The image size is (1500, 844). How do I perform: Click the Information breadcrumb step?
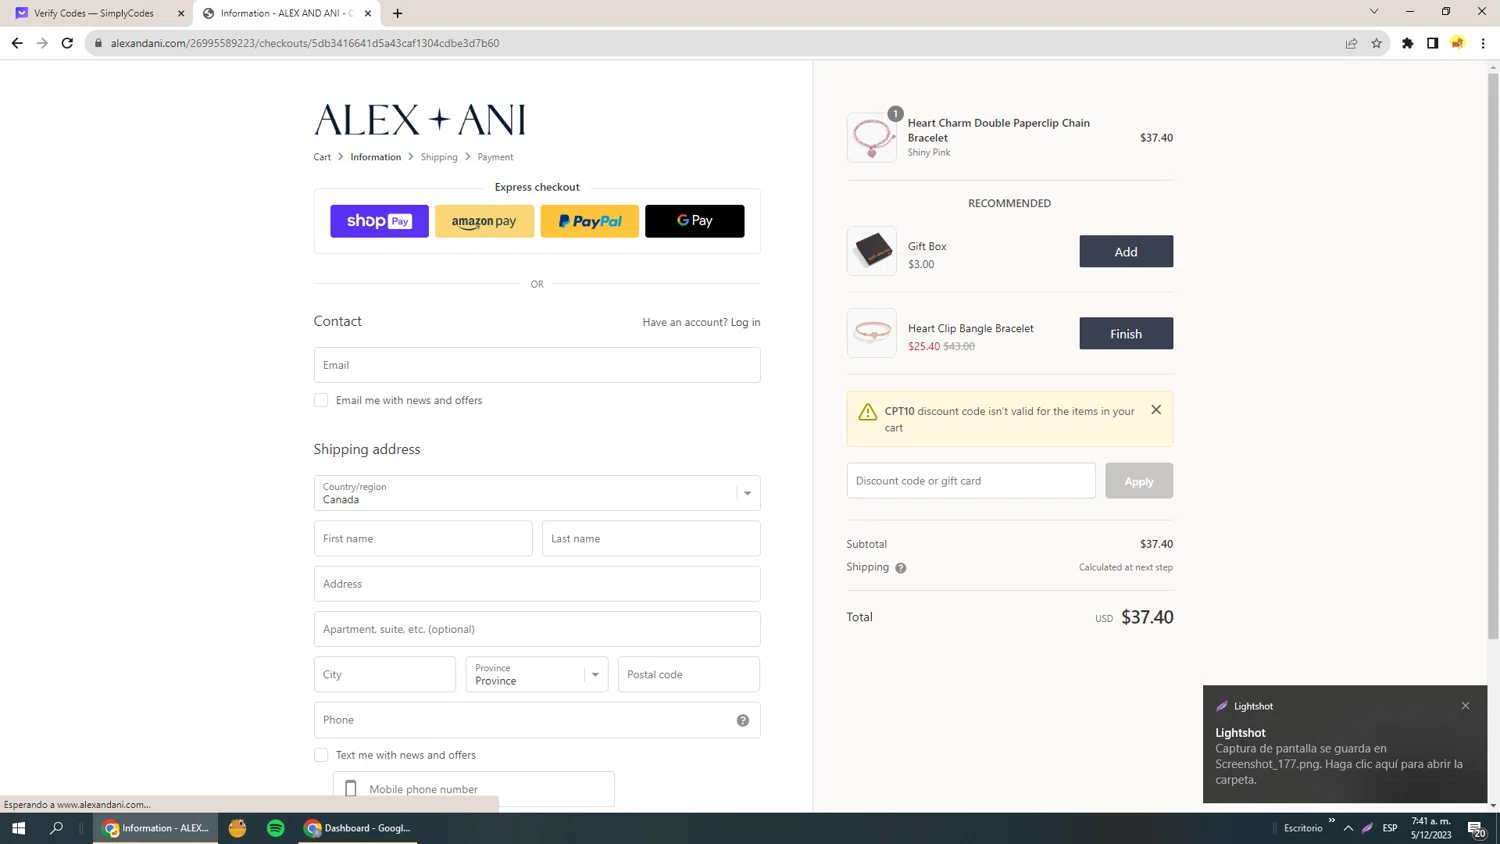(x=375, y=157)
